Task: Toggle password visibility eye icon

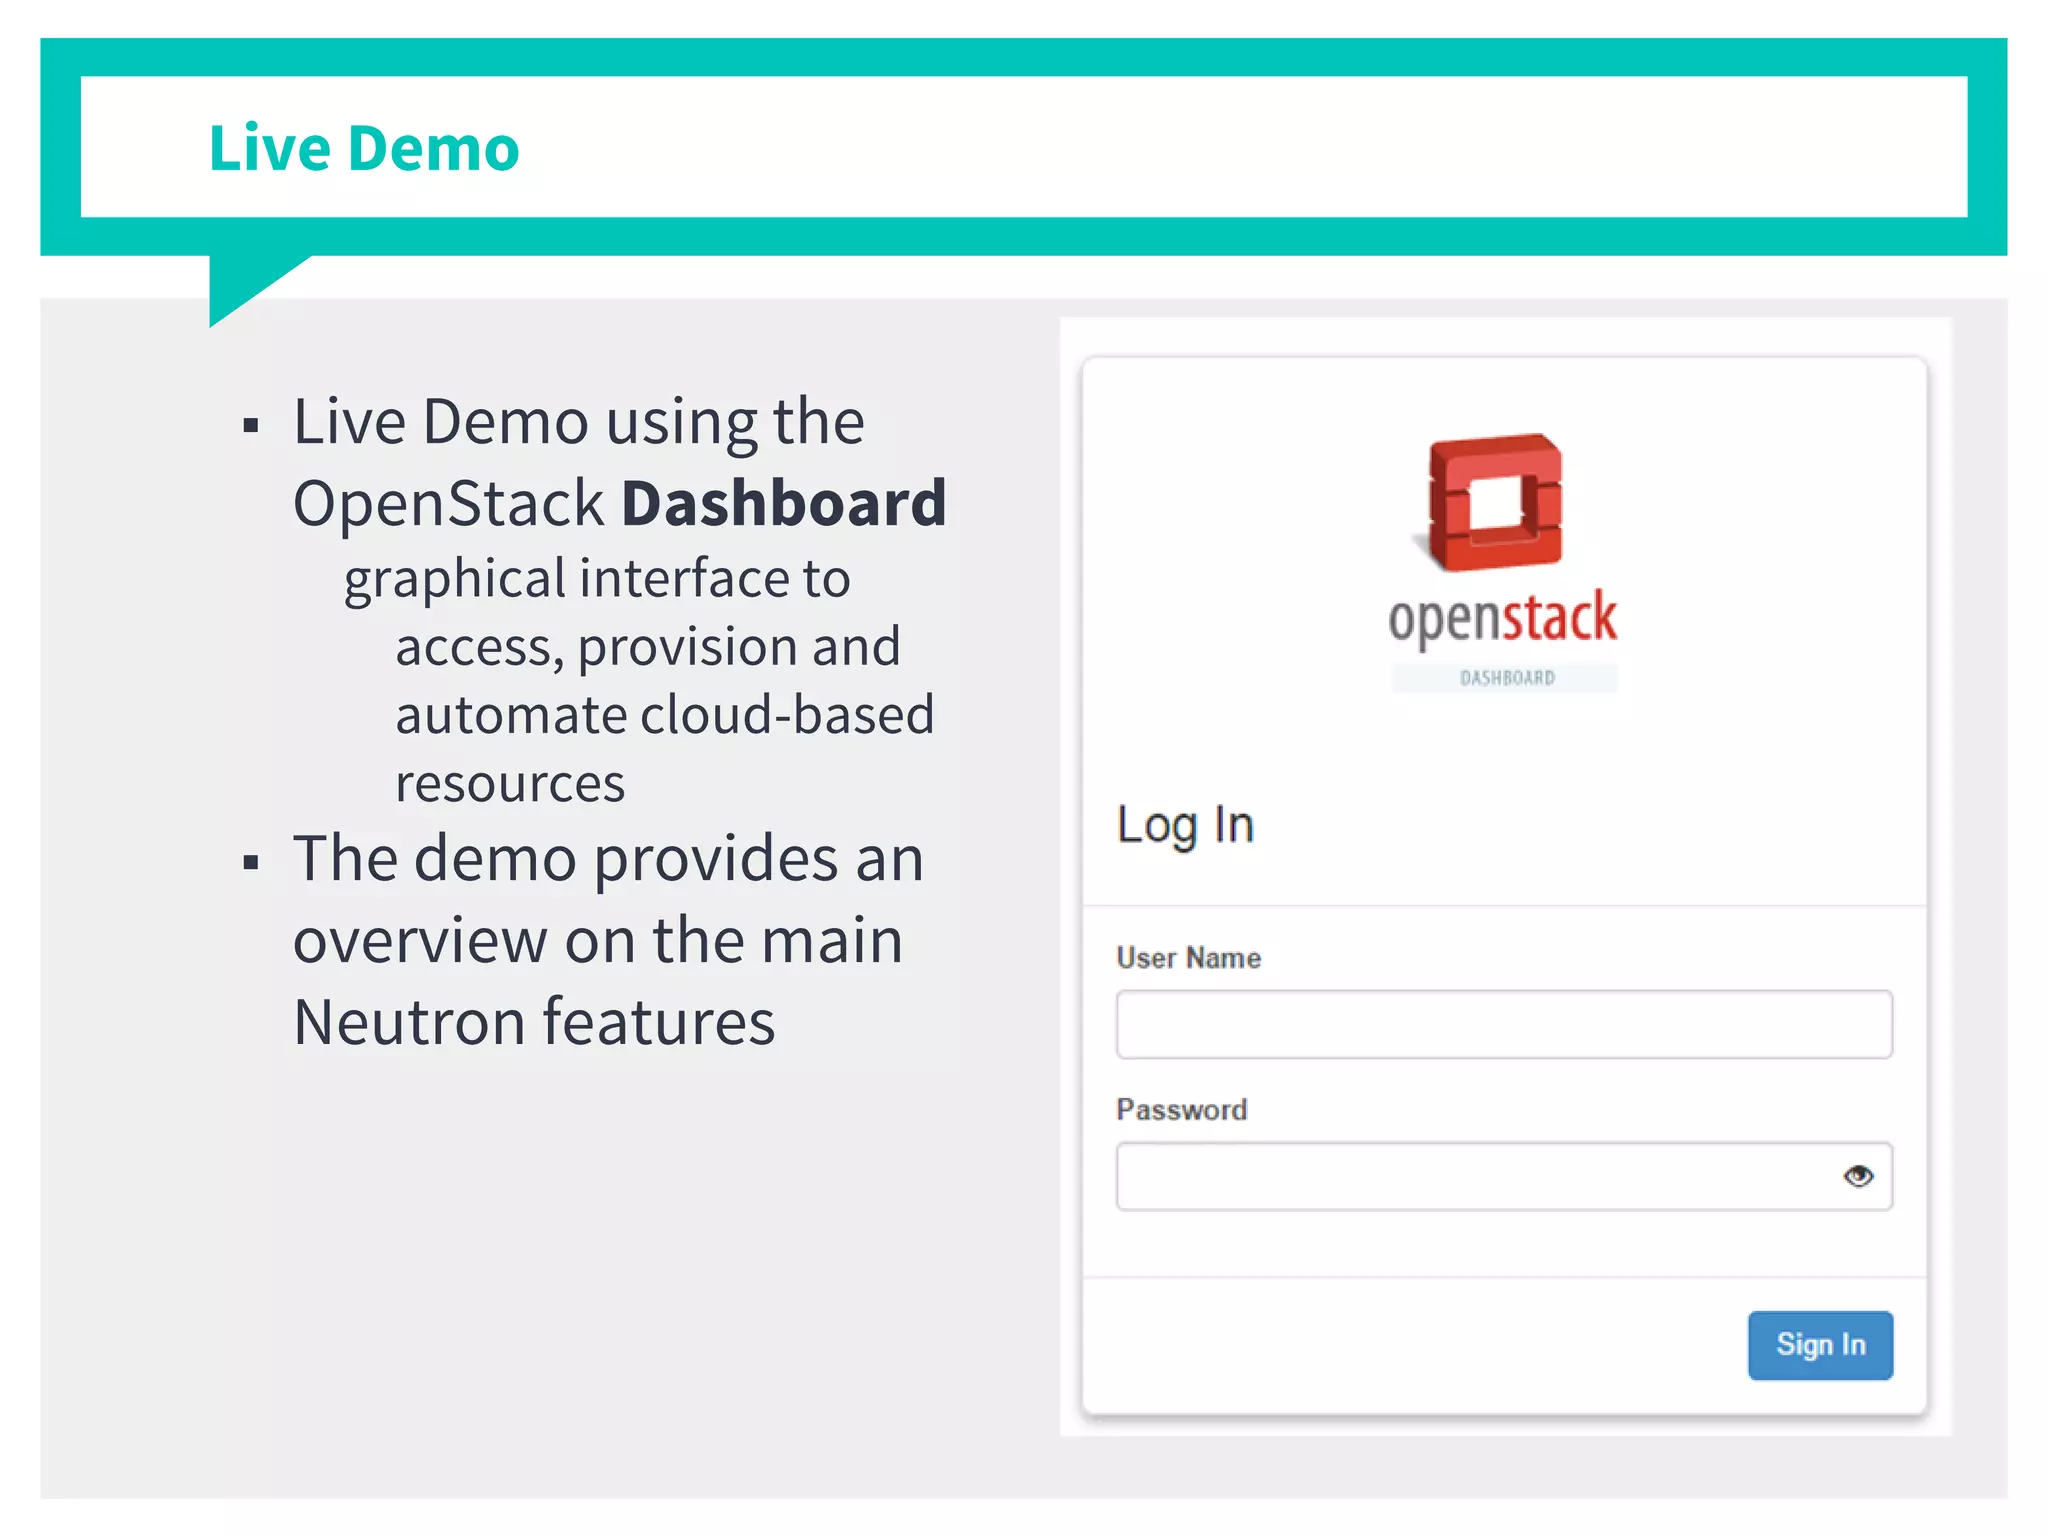Action: coord(1858,1176)
